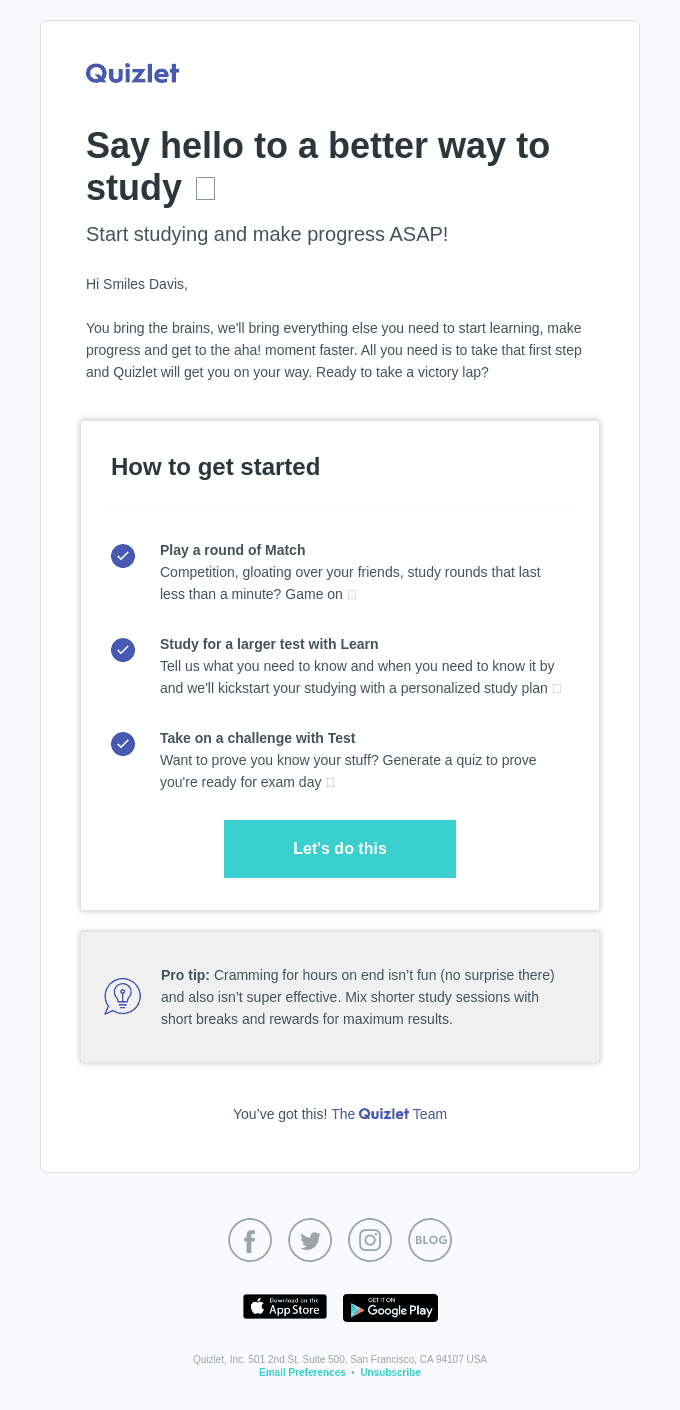
Task: Click the How to get started heading
Action: click(x=216, y=467)
